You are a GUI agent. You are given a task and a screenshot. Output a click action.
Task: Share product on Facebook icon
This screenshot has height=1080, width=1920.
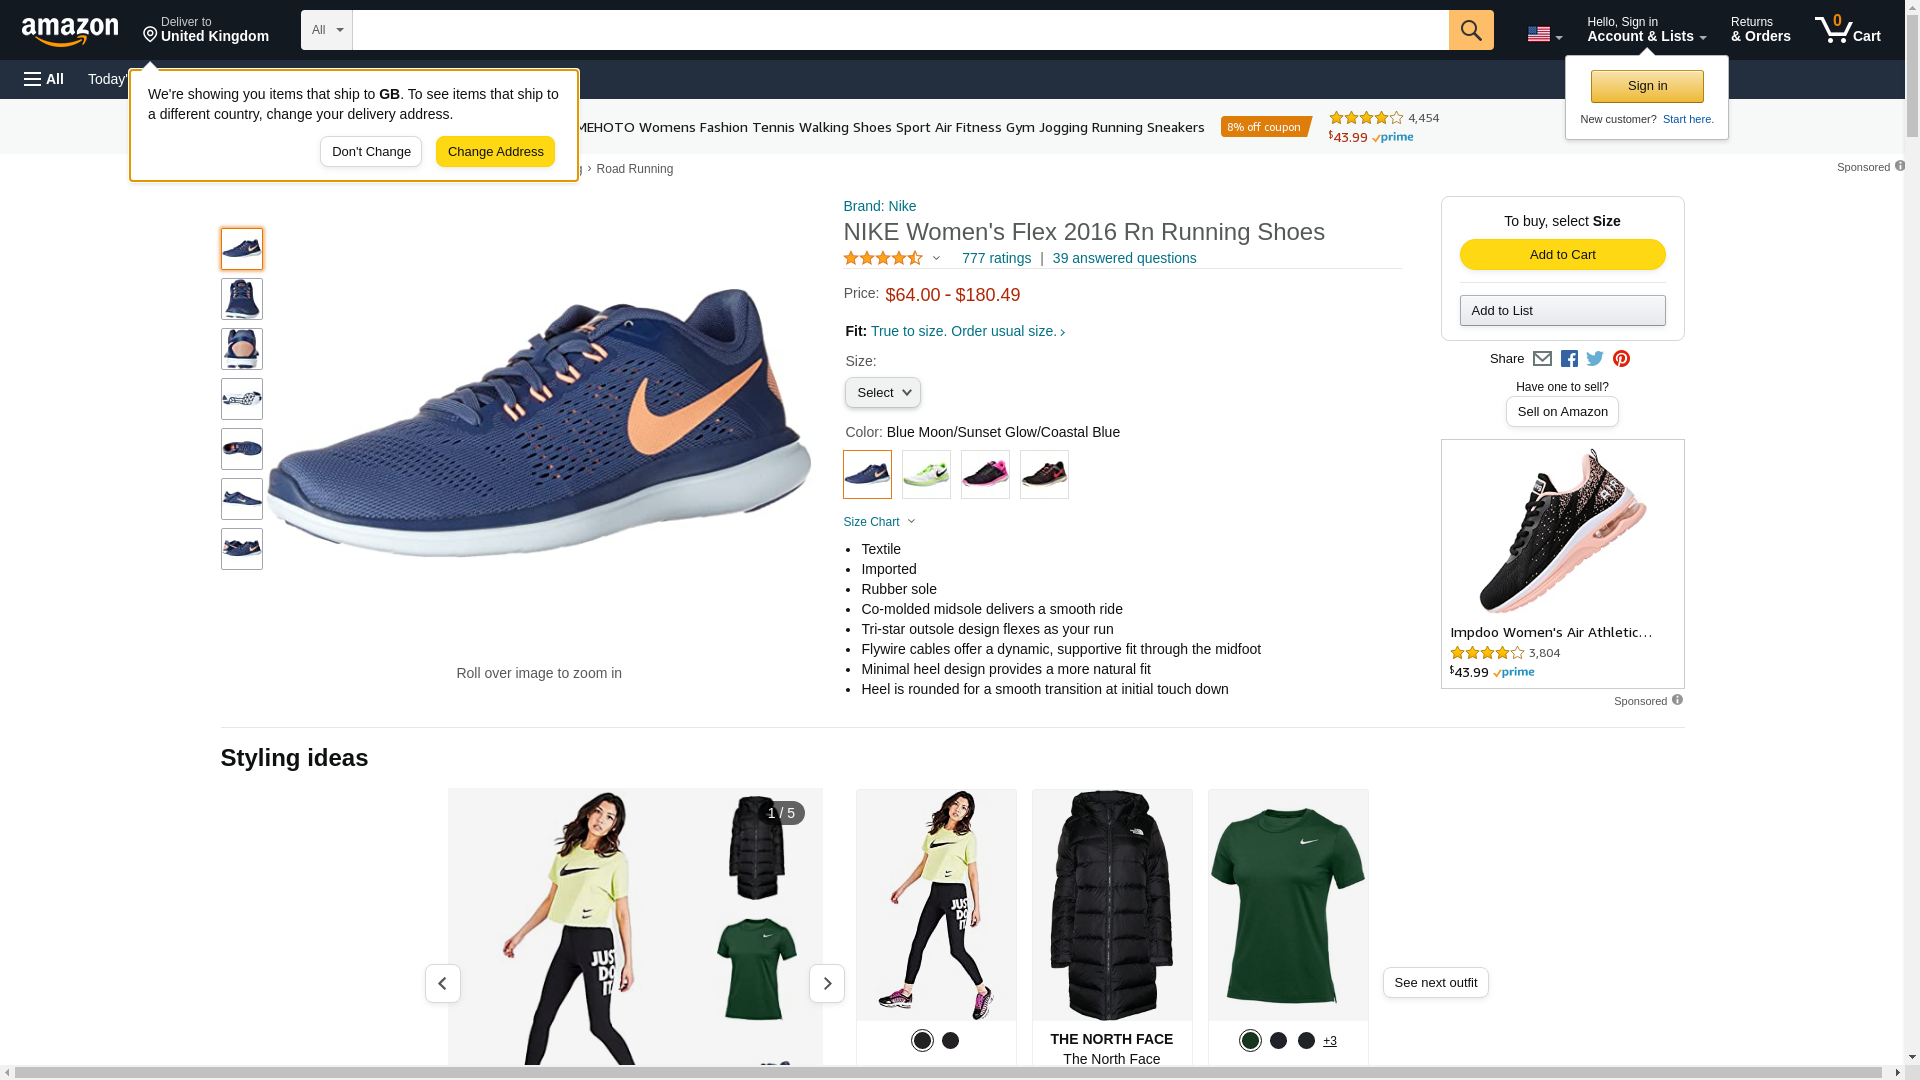(x=1569, y=359)
